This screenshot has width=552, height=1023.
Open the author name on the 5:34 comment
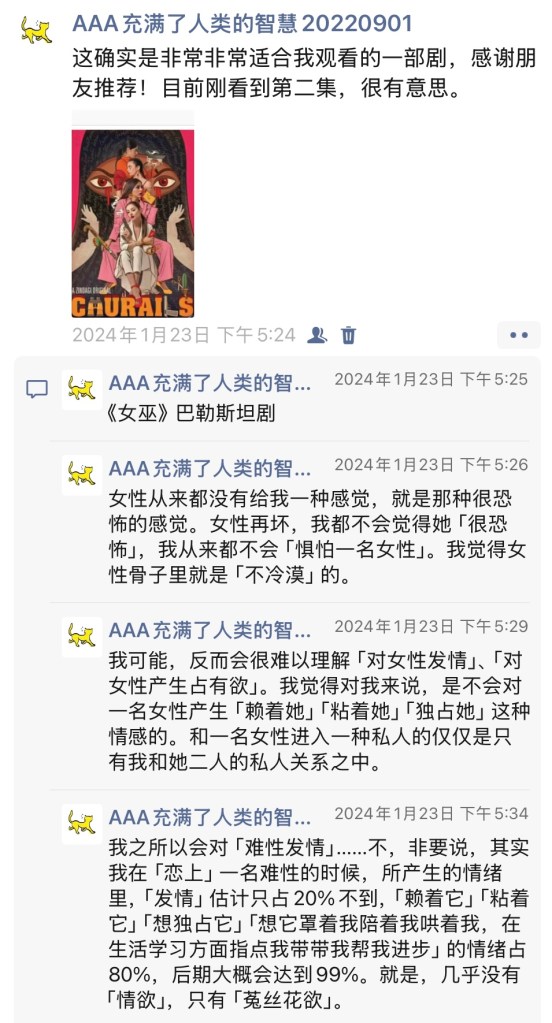tap(209, 818)
